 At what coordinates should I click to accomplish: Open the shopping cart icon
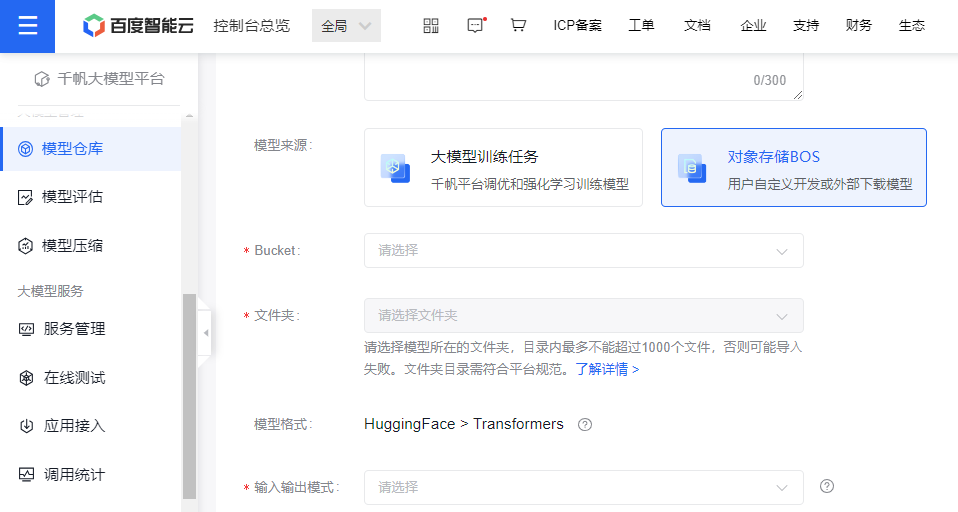[518, 26]
